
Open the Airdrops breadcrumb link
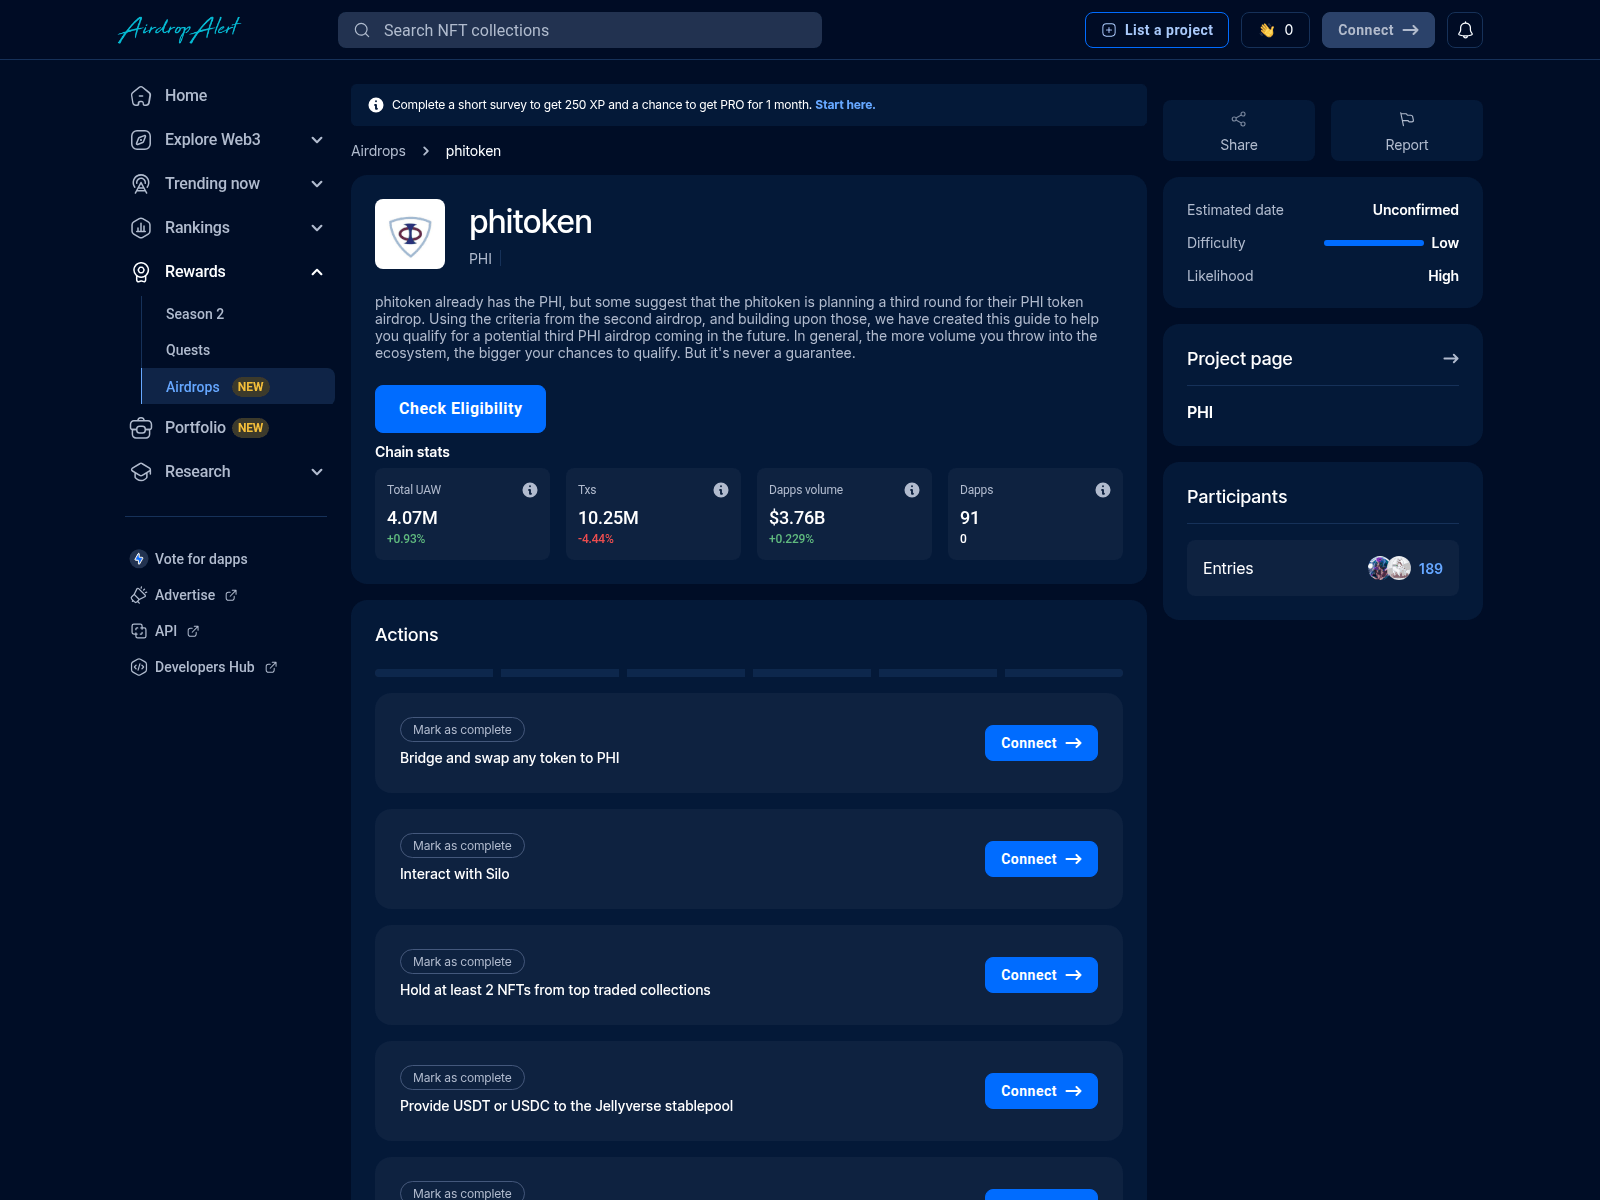click(x=378, y=151)
